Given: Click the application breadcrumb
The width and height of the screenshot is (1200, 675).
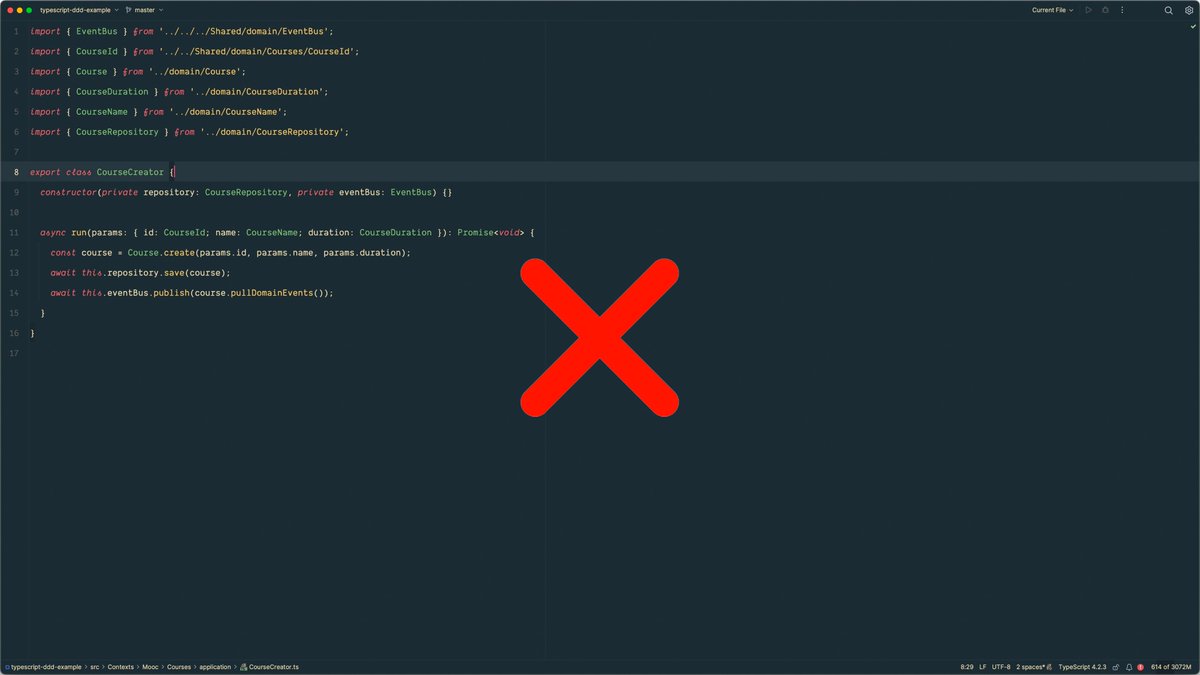Looking at the screenshot, I should coord(215,666).
